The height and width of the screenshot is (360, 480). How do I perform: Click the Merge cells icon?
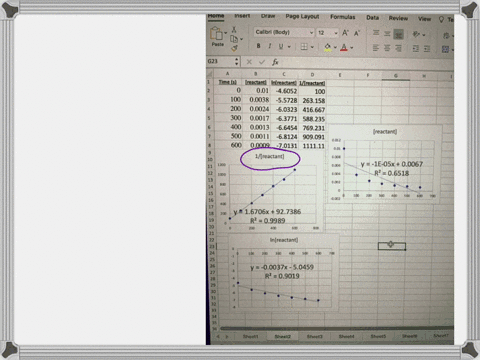click(445, 50)
